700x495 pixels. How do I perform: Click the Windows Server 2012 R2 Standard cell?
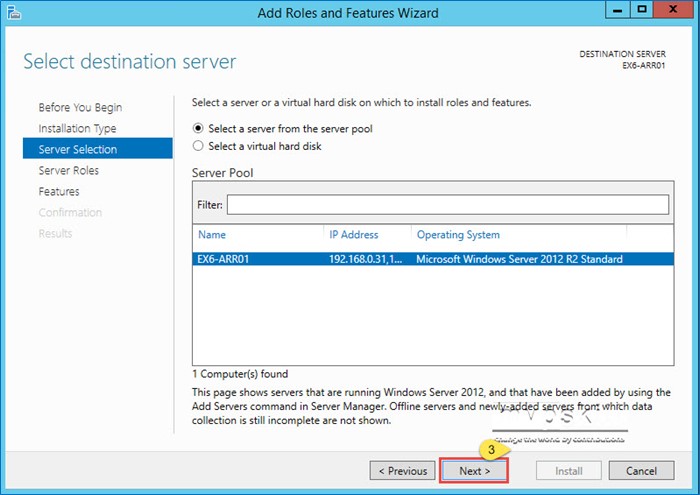[519, 259]
